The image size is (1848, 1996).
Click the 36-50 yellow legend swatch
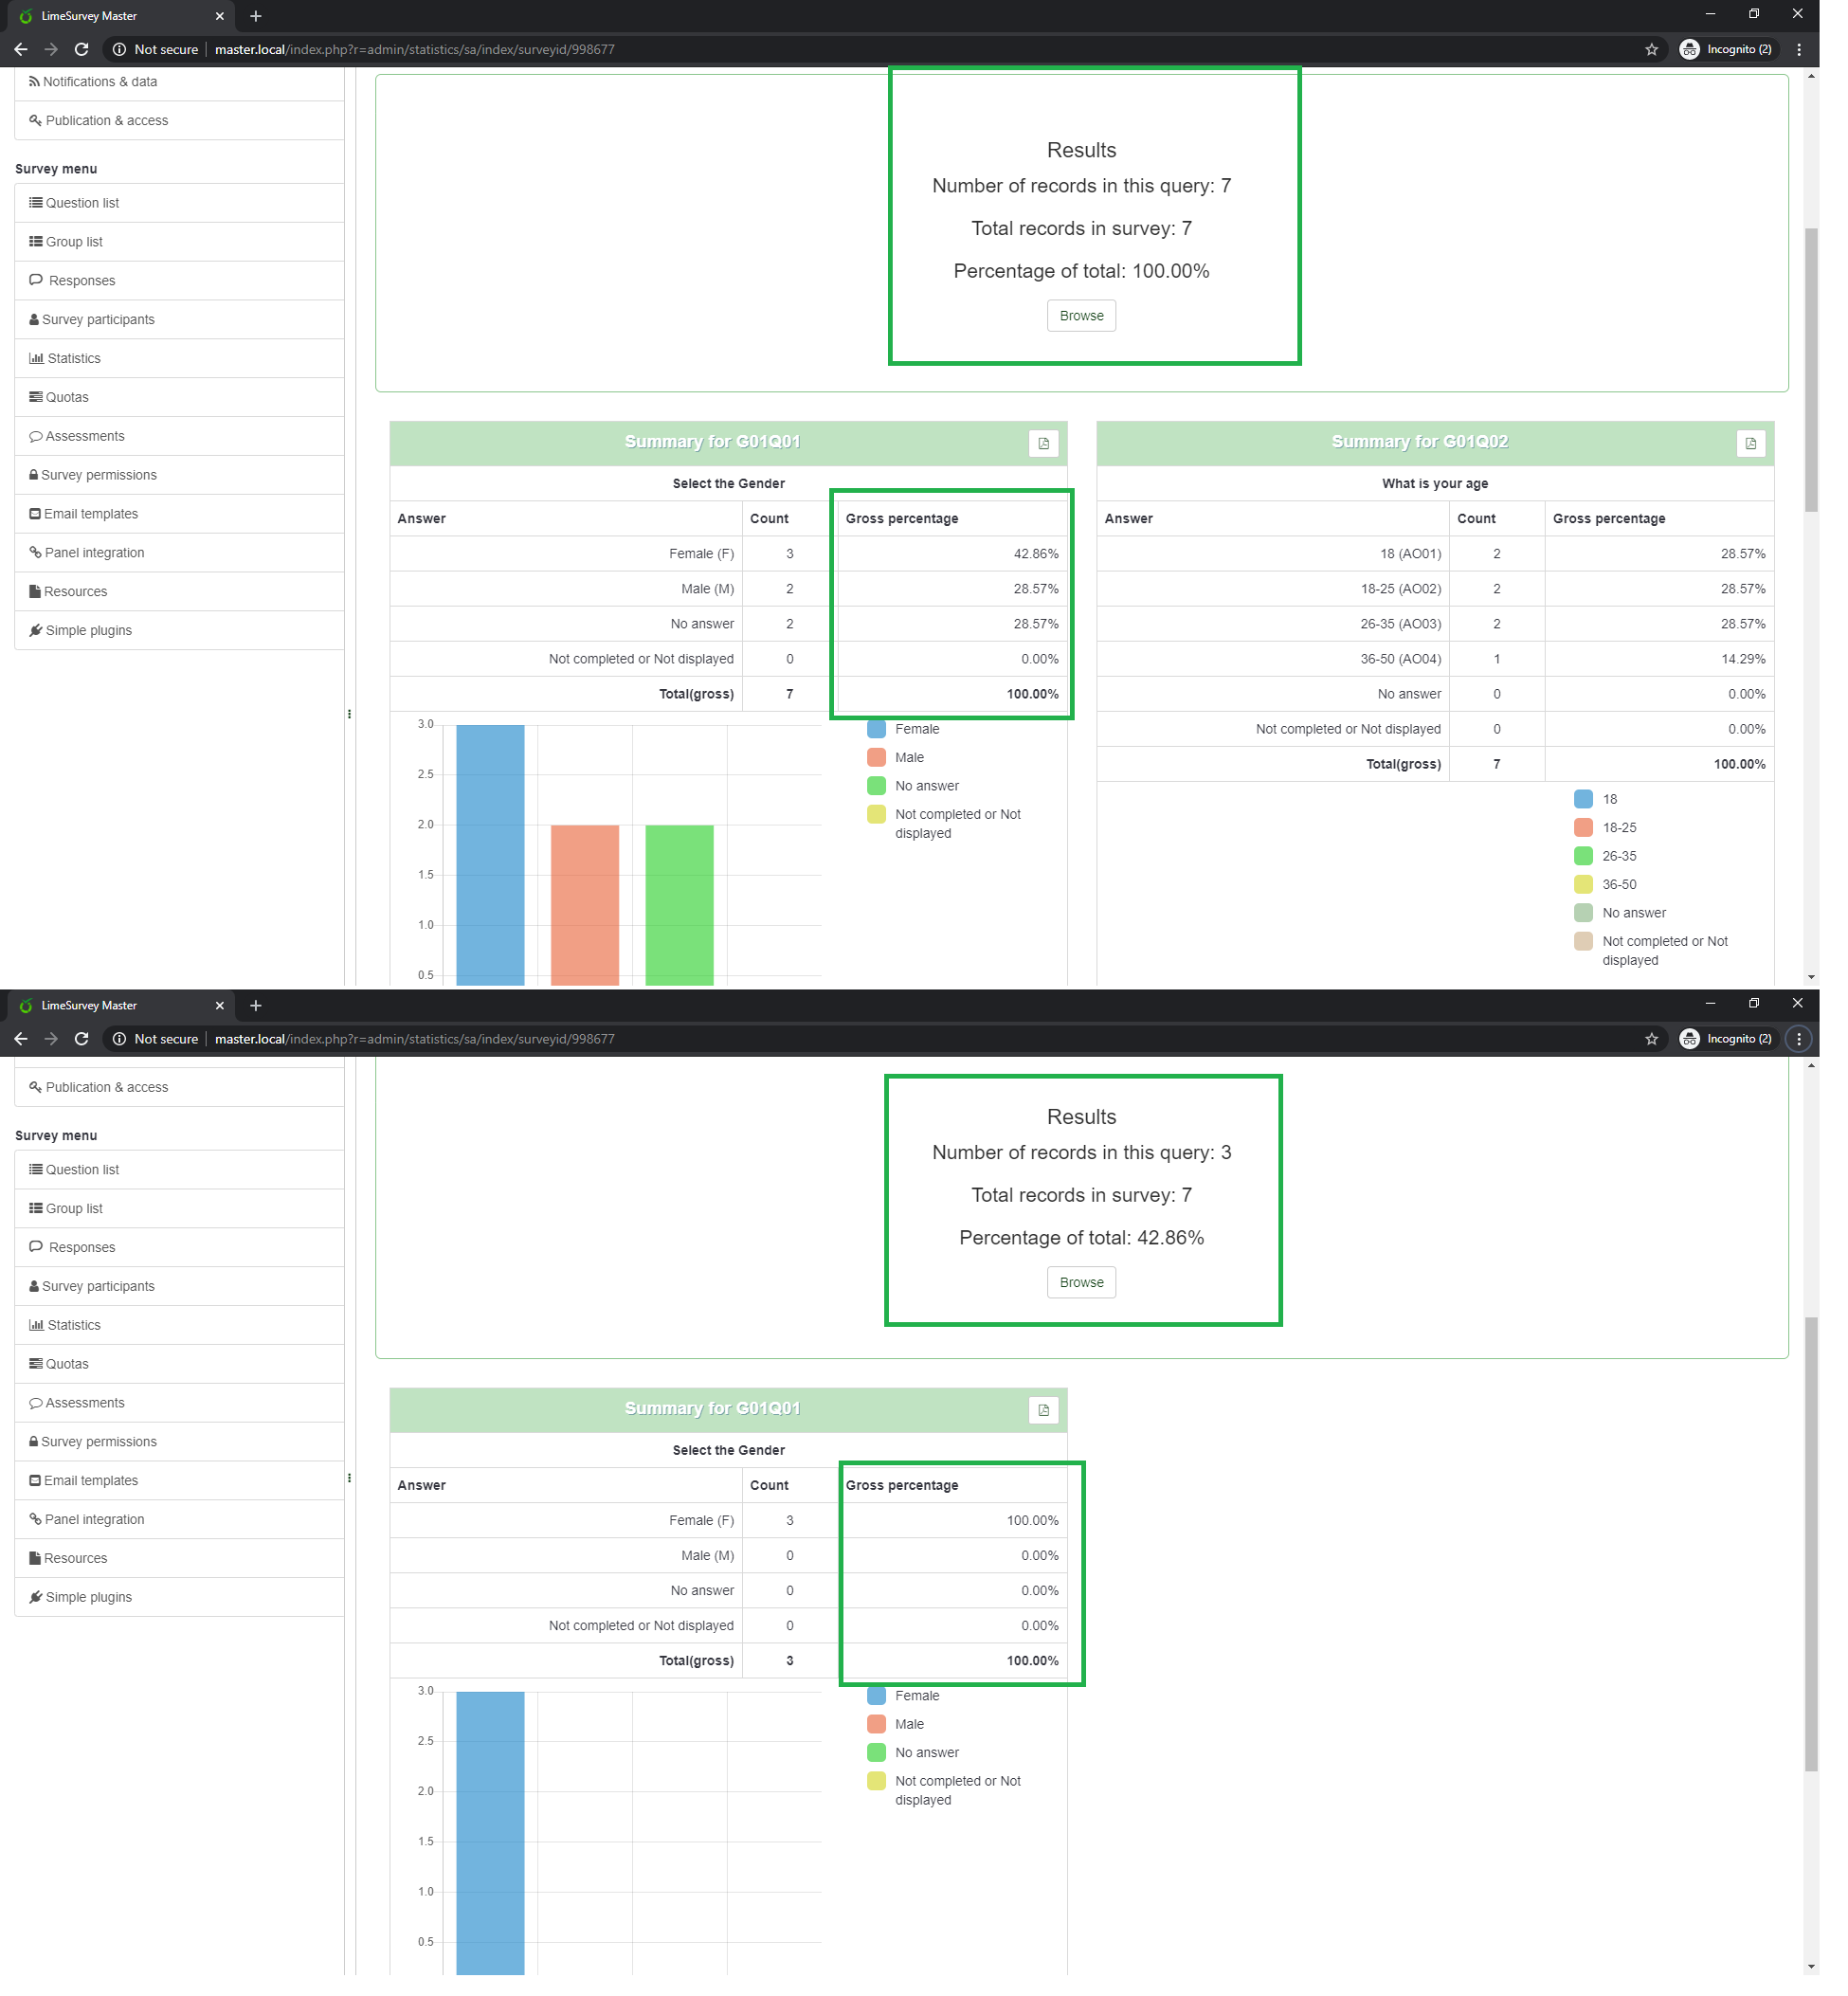(1583, 884)
